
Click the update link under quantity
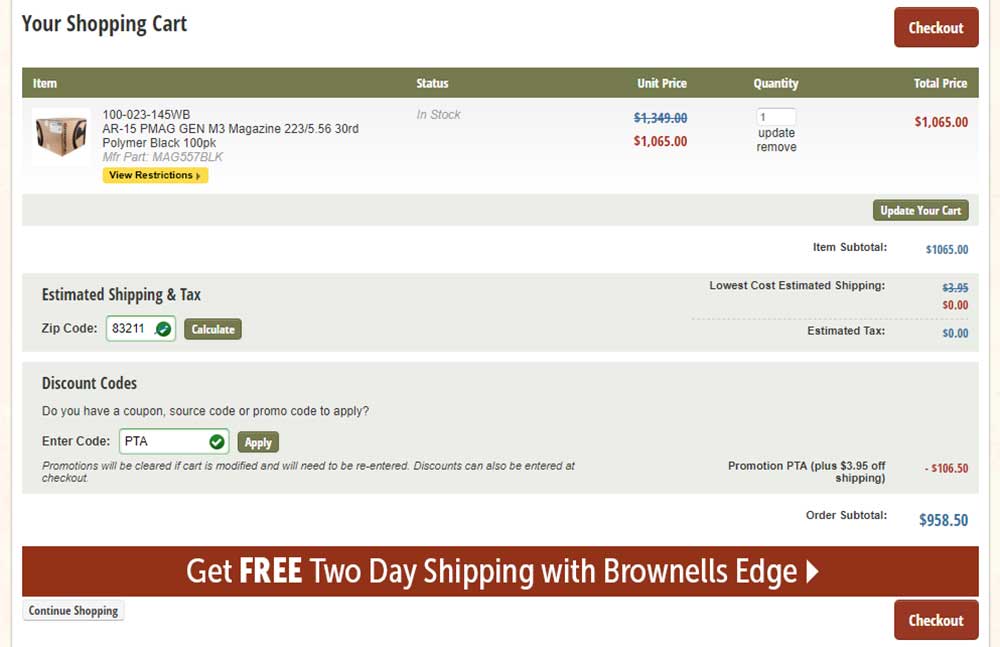(776, 133)
